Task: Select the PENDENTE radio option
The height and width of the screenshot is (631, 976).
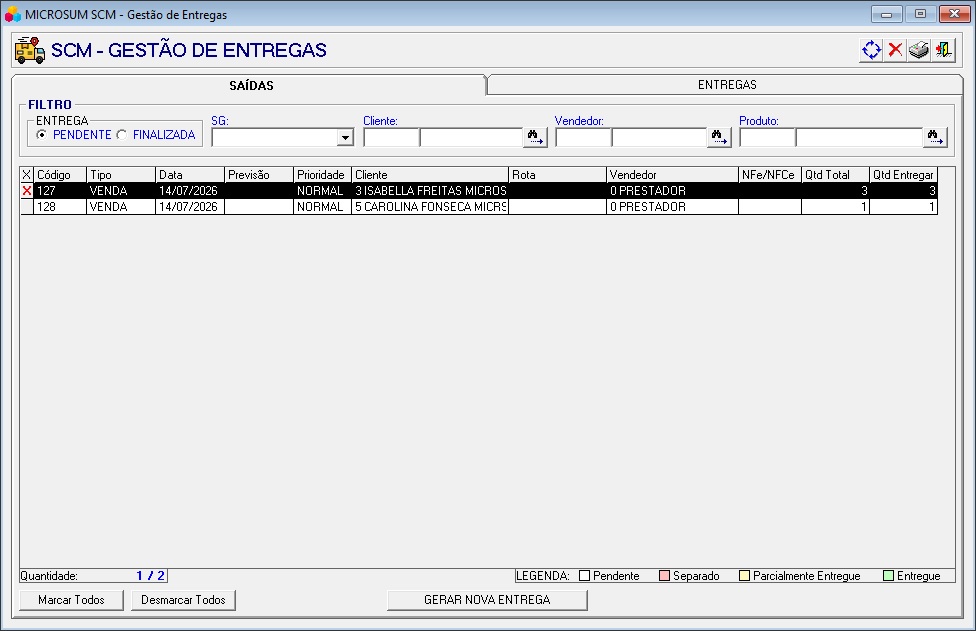Action: point(42,134)
